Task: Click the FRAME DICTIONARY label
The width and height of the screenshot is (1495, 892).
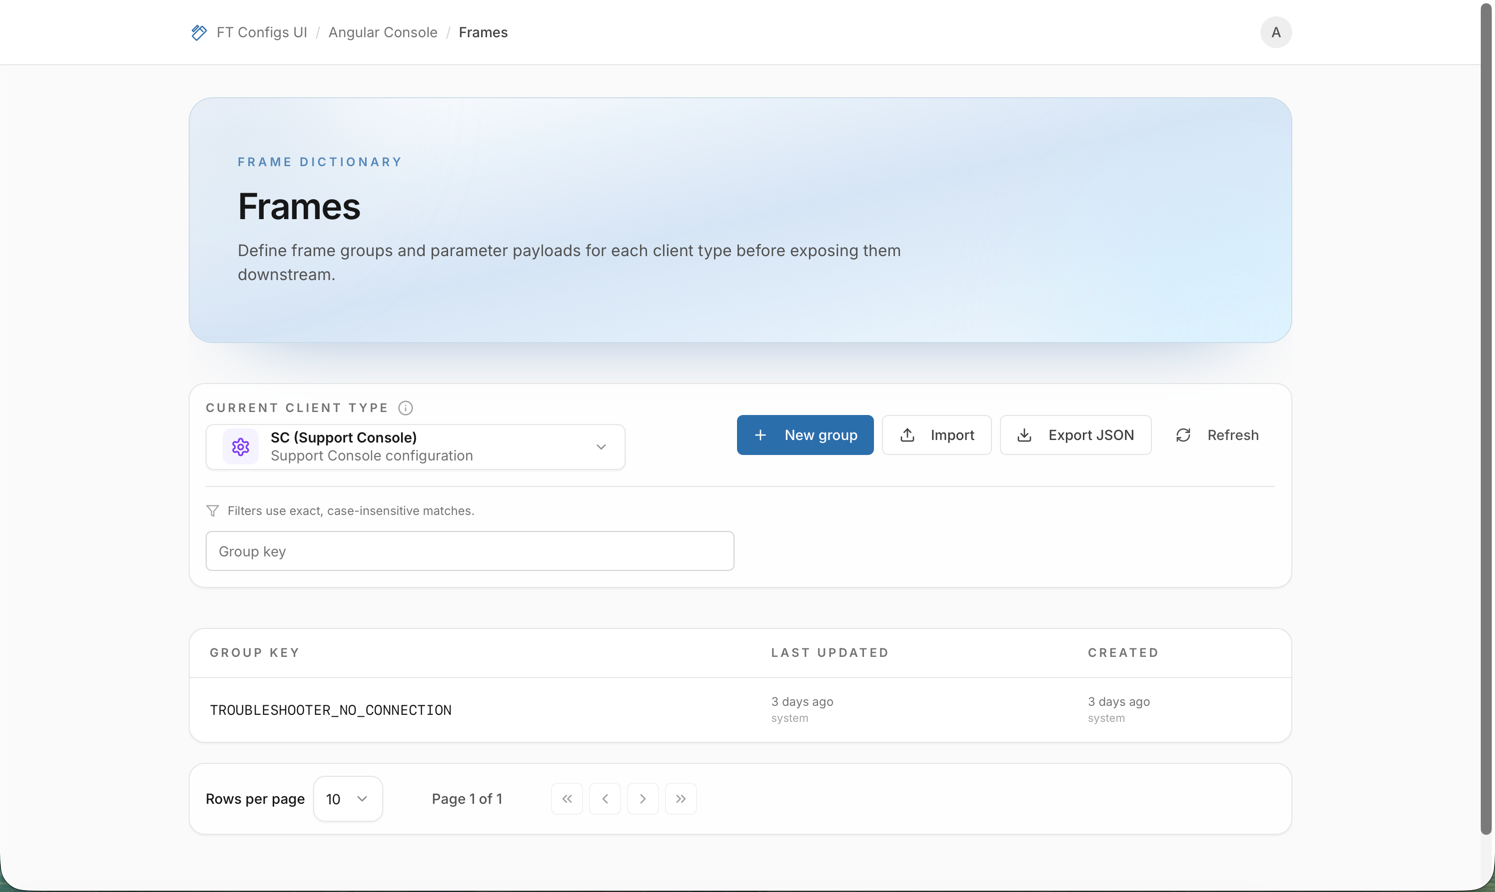Action: pyautogui.click(x=320, y=162)
